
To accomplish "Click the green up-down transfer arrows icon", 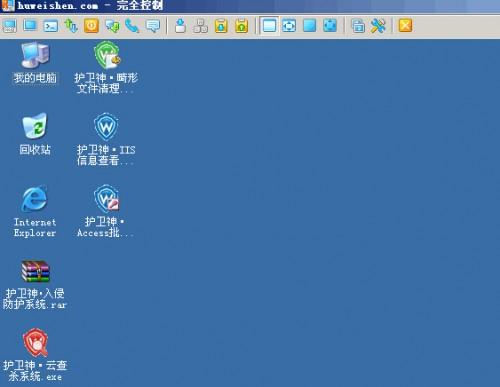I will click(71, 26).
